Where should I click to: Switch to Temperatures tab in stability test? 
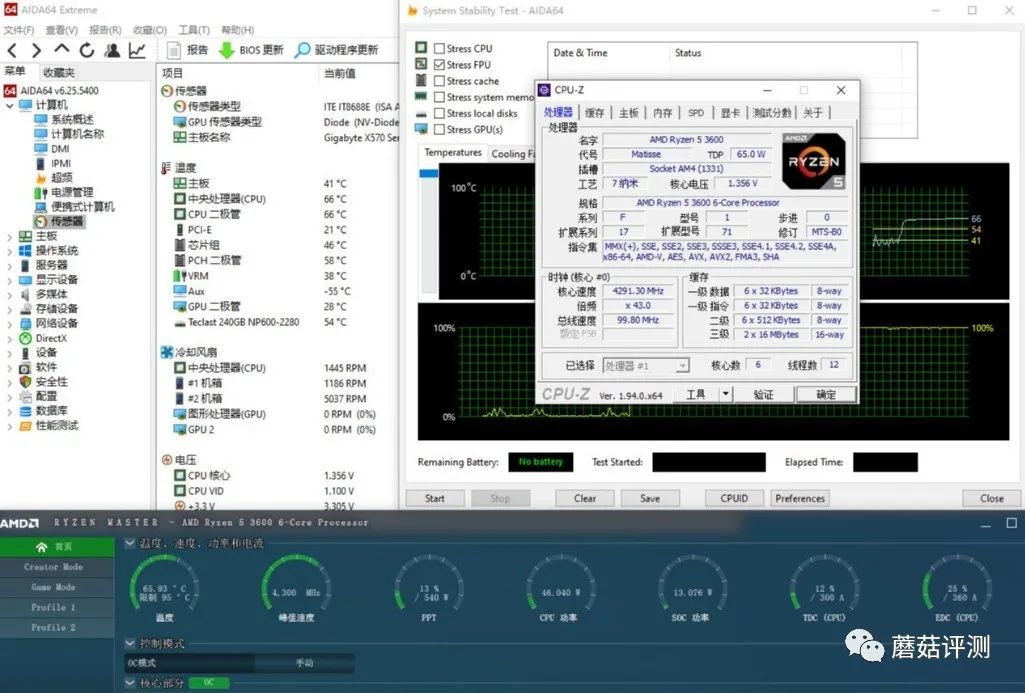coord(452,152)
